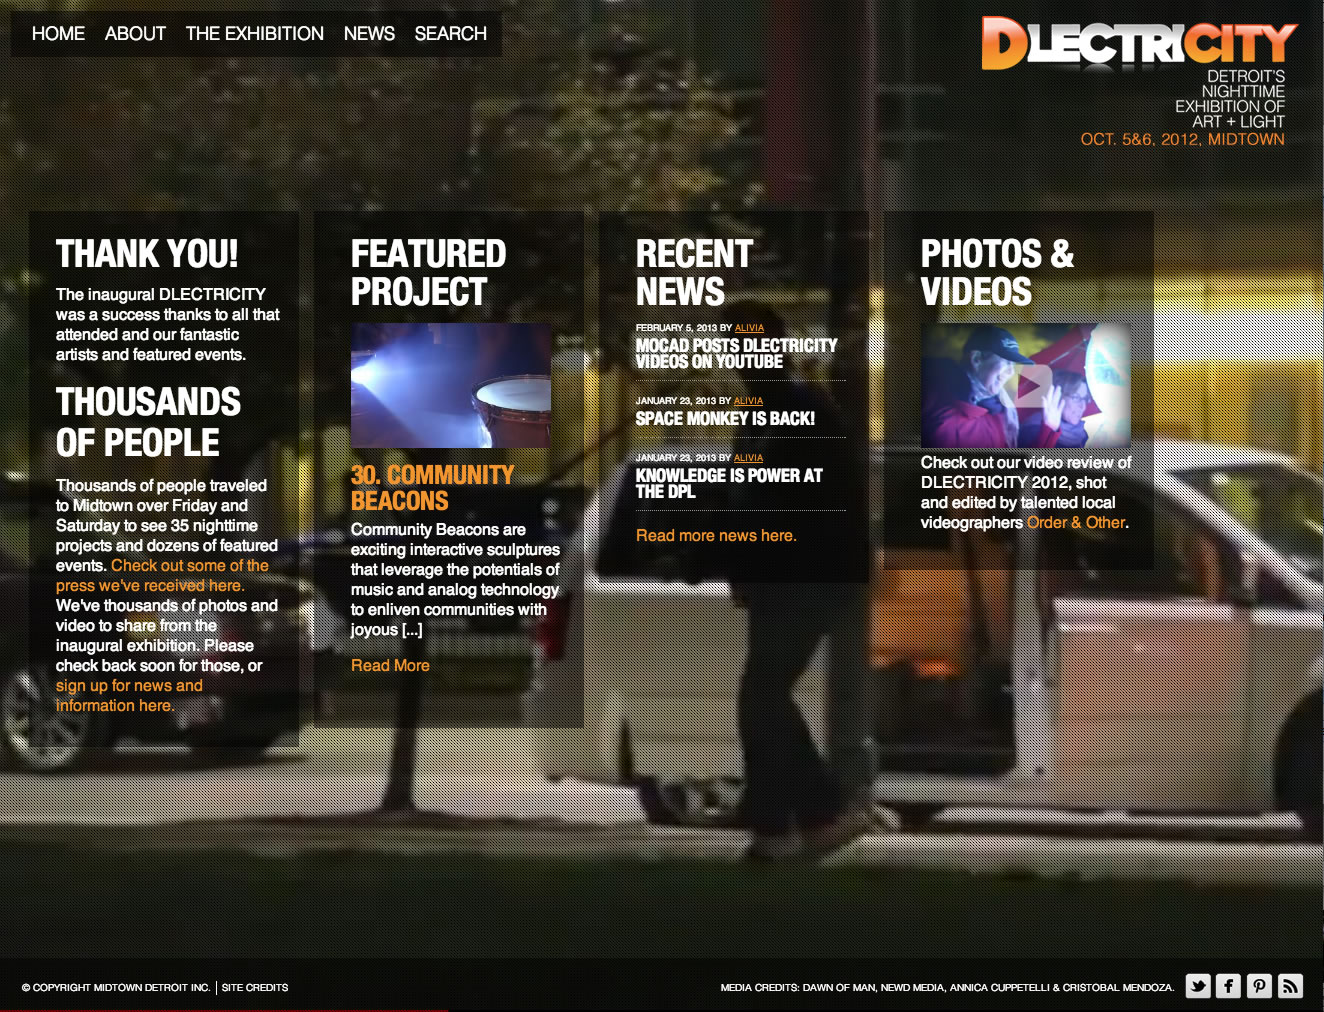Open the 'Order & Other' videographers link
Image resolution: width=1324 pixels, height=1012 pixels.
[1076, 523]
